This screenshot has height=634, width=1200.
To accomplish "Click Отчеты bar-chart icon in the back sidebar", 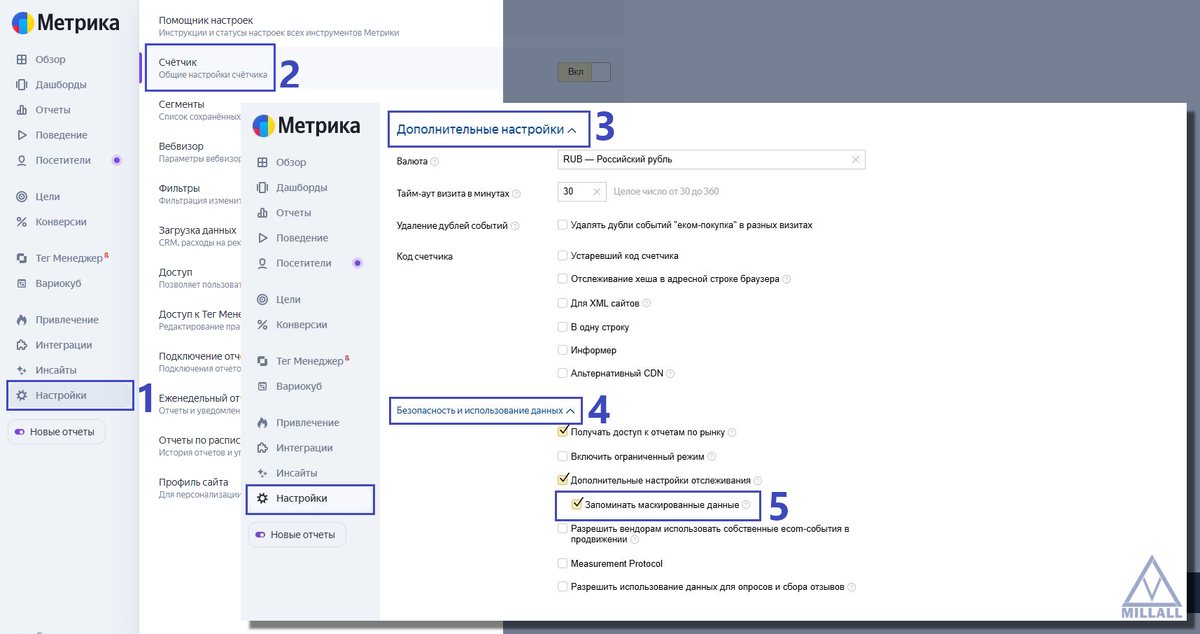I will coord(22,110).
